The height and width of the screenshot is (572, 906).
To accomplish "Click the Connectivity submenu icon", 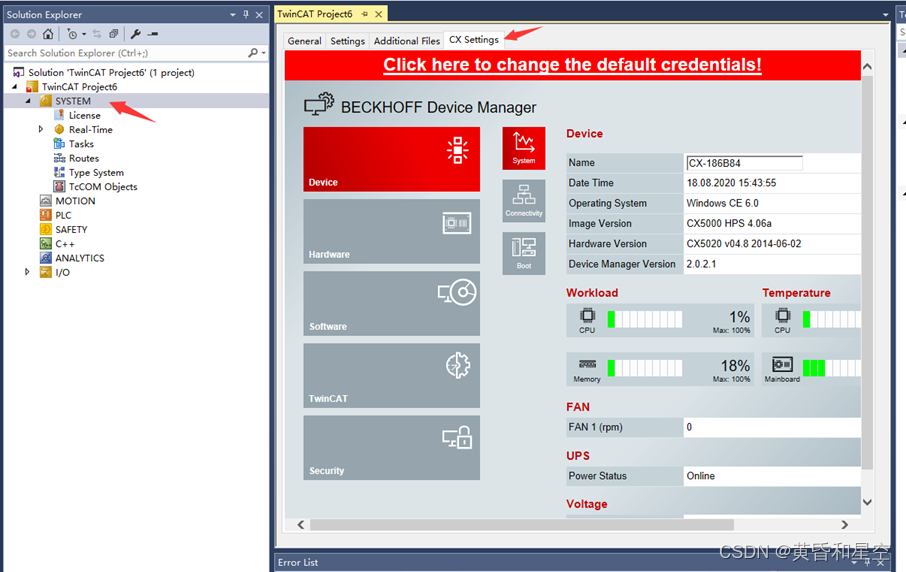I will 523,201.
